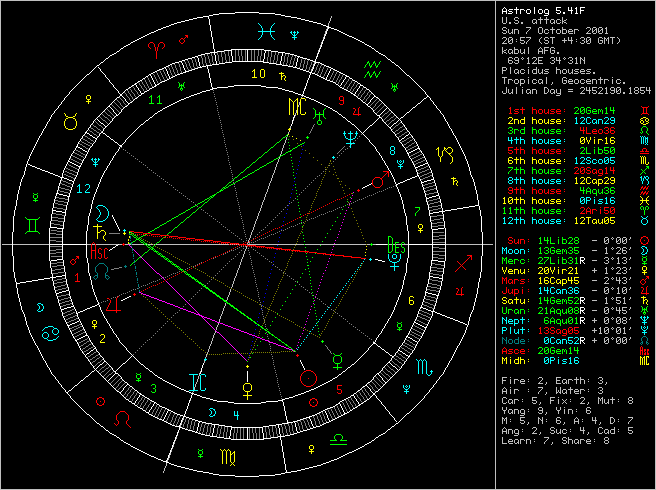Select the red Aries sign on the zodiac ring
This screenshot has width=656, height=490.
156,47
